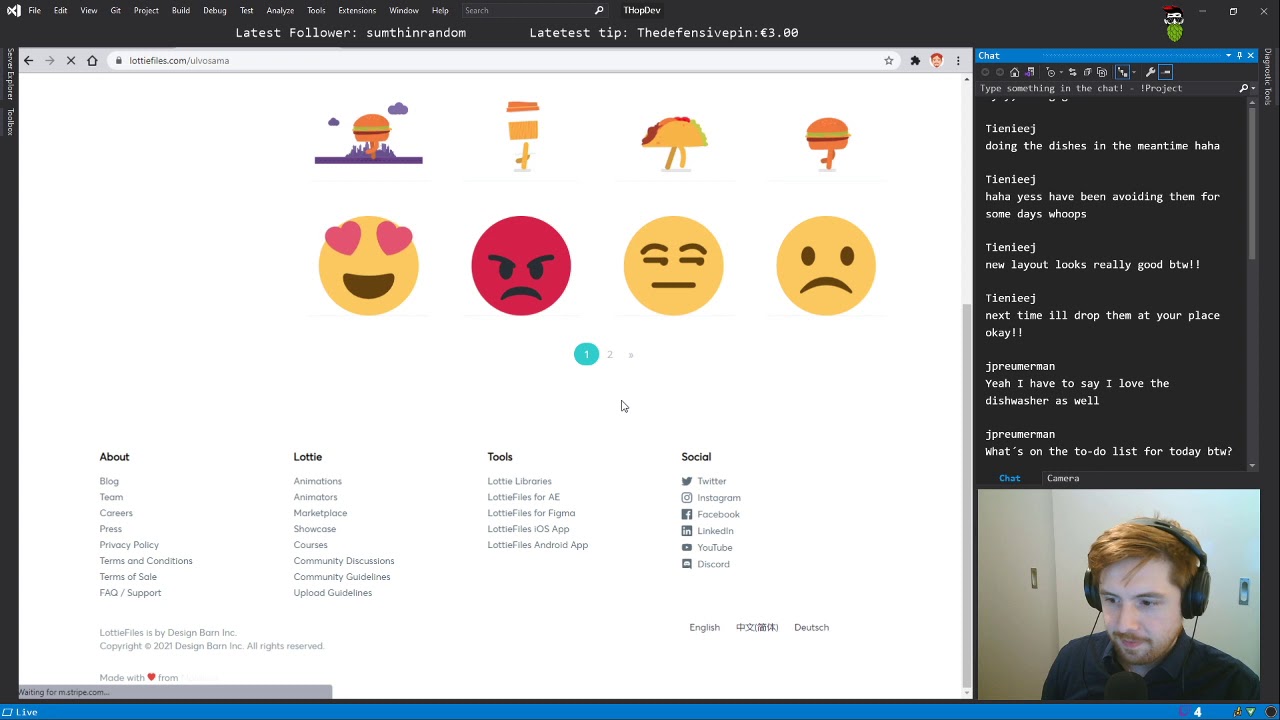Click the angry red face animation thumbnail
The image size is (1280, 720).
(x=521, y=265)
